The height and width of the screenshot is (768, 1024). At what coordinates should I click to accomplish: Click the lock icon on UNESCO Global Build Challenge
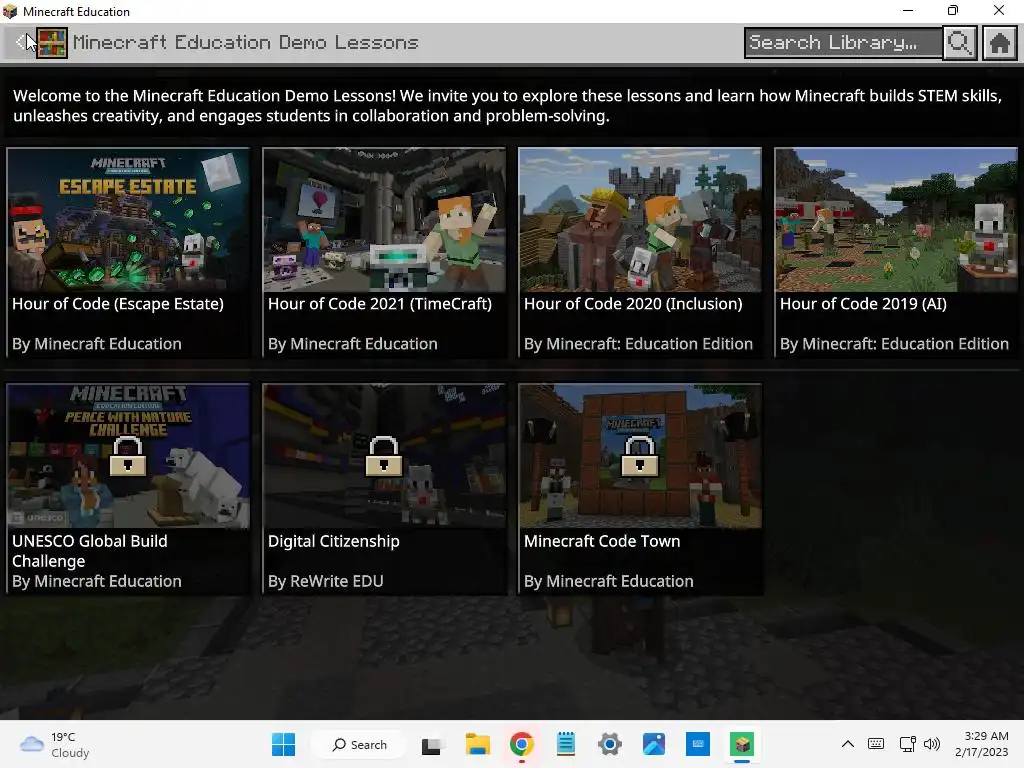tap(127, 456)
